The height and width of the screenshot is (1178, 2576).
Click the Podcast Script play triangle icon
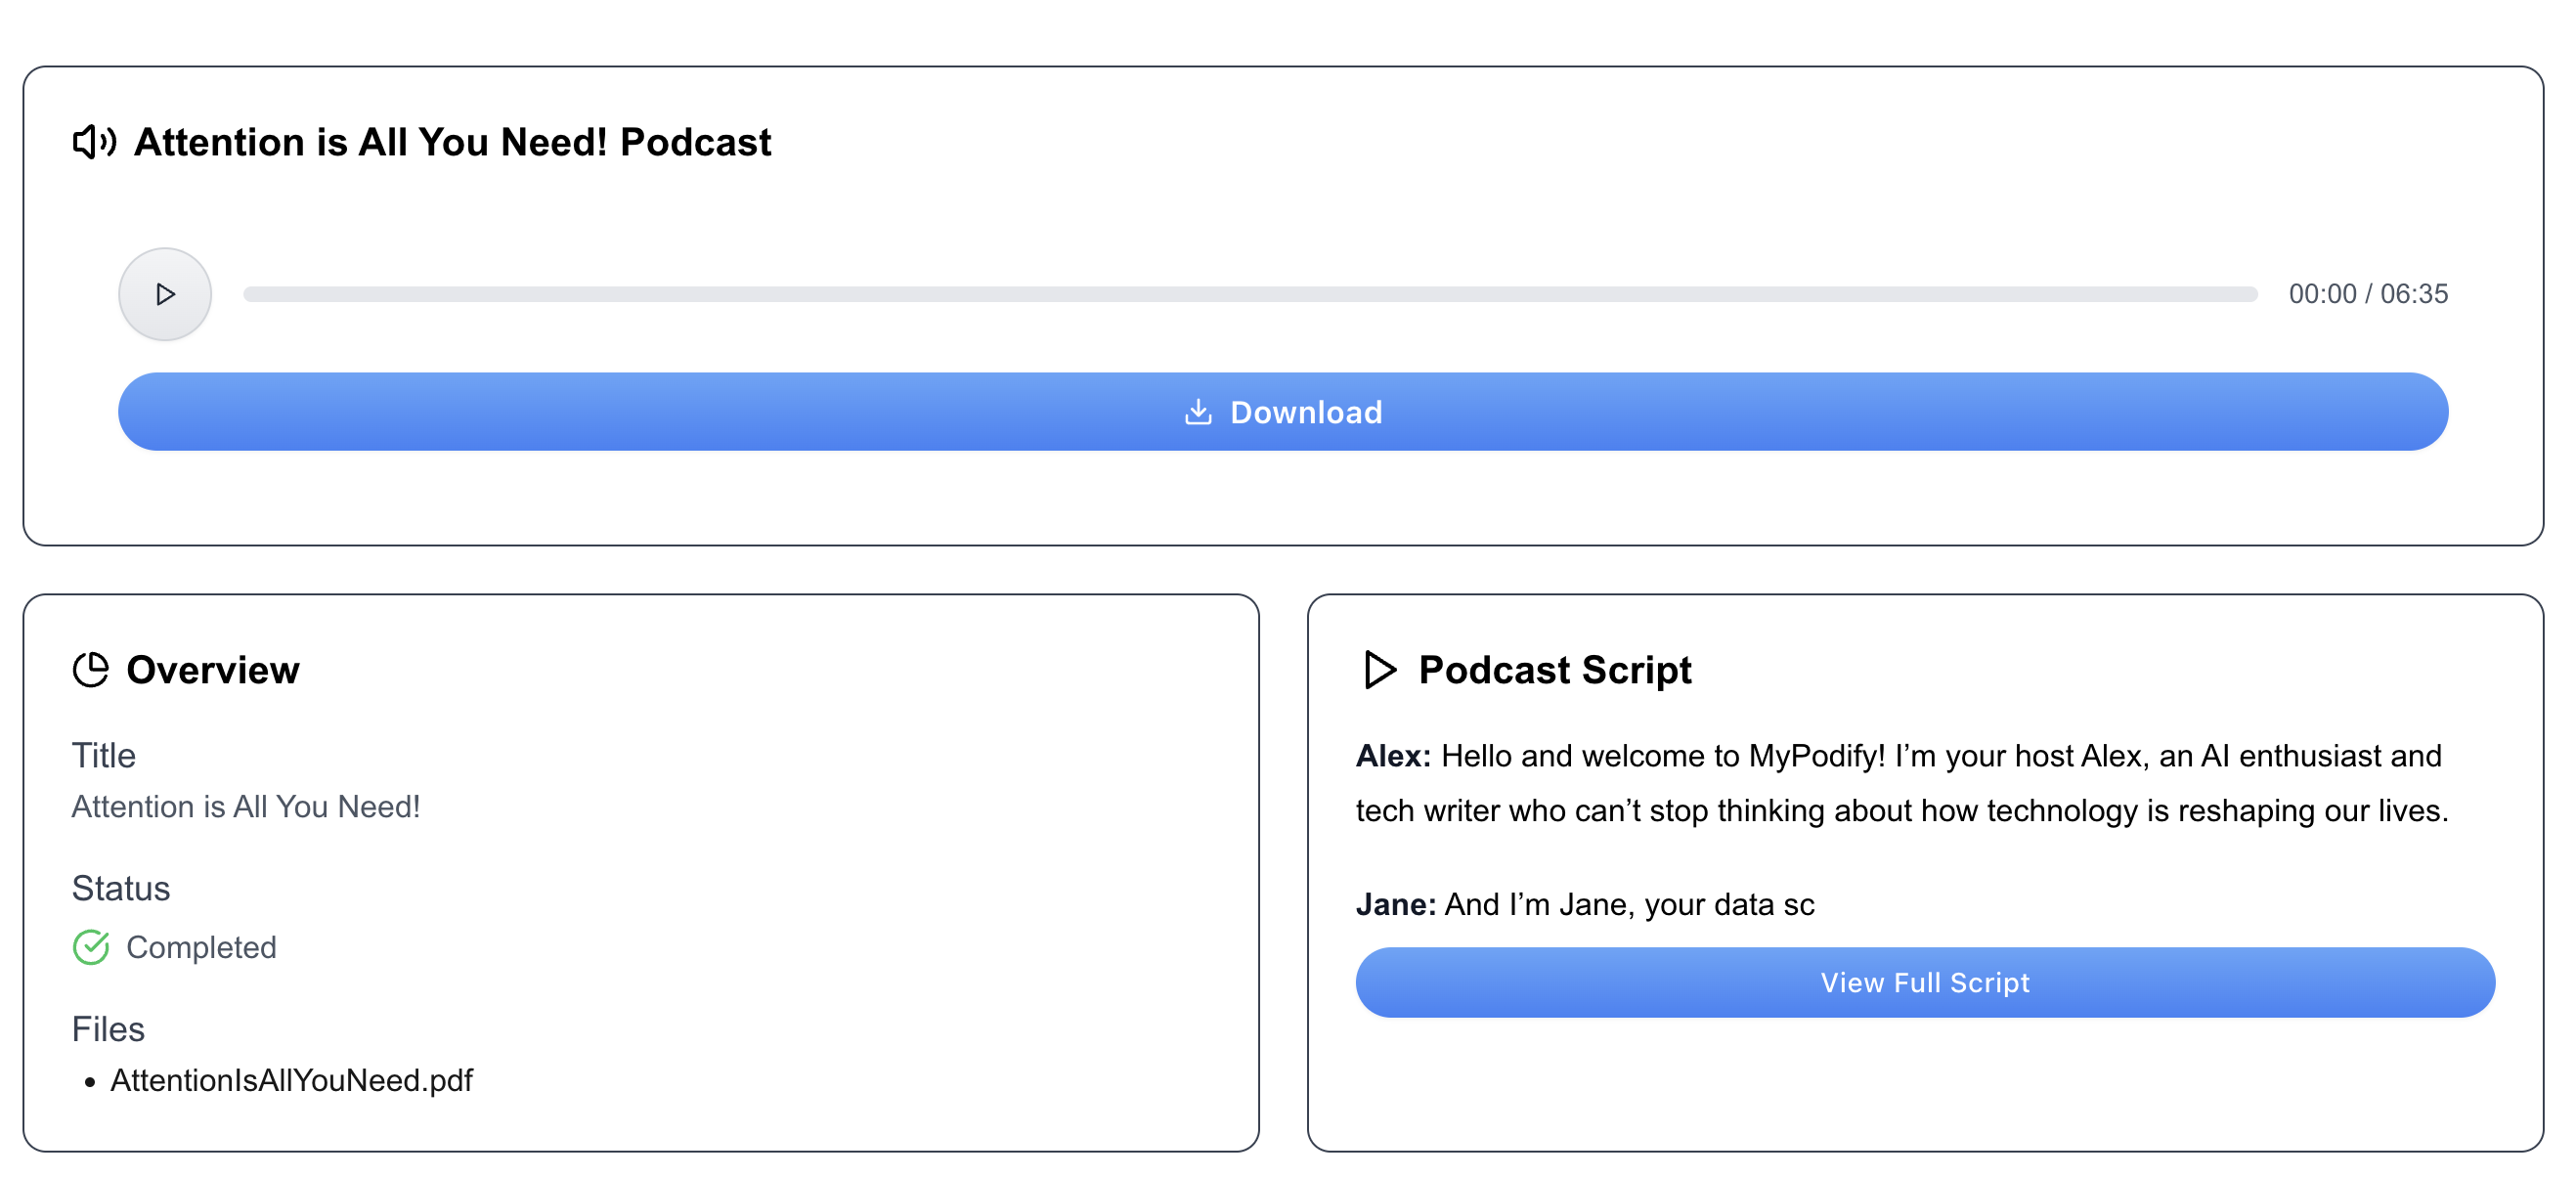pyautogui.click(x=1380, y=670)
